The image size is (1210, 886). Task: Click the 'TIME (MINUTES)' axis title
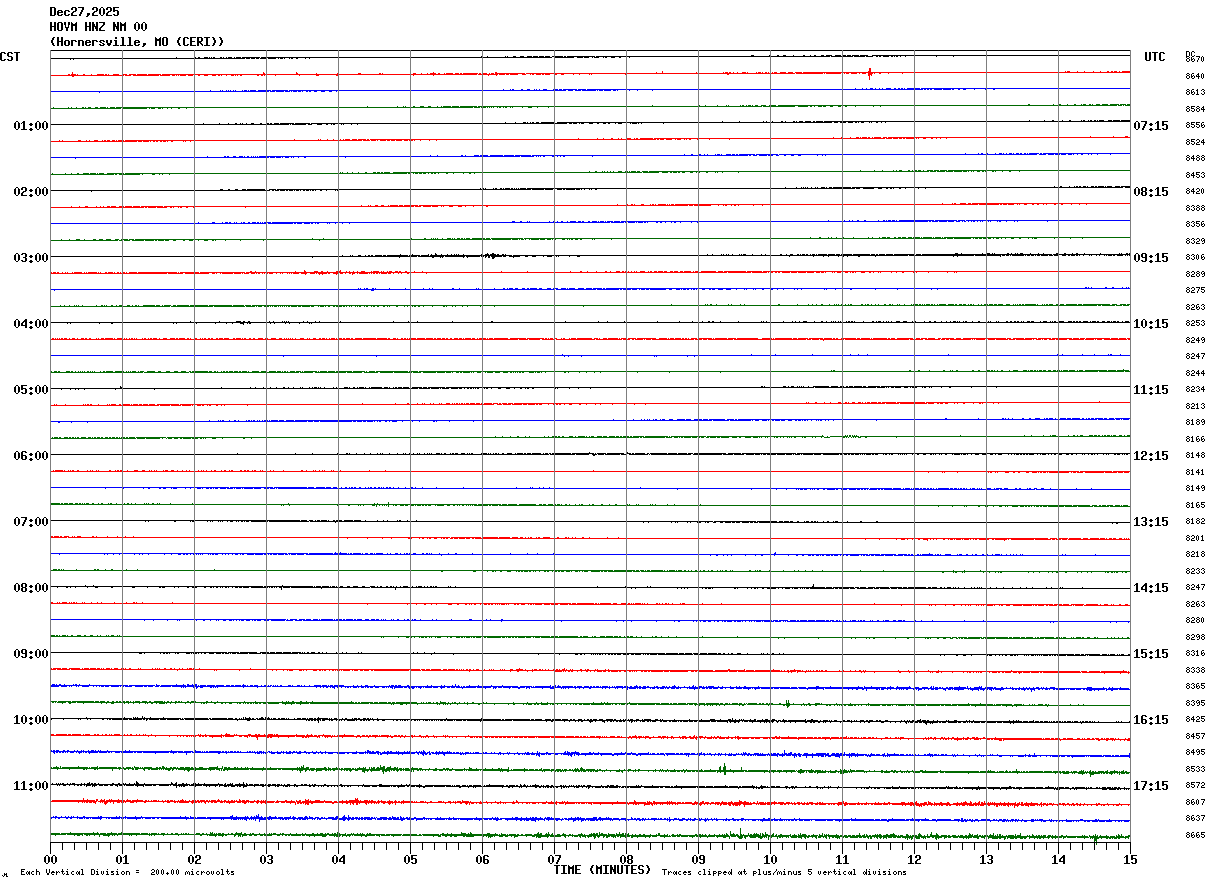pos(602,870)
